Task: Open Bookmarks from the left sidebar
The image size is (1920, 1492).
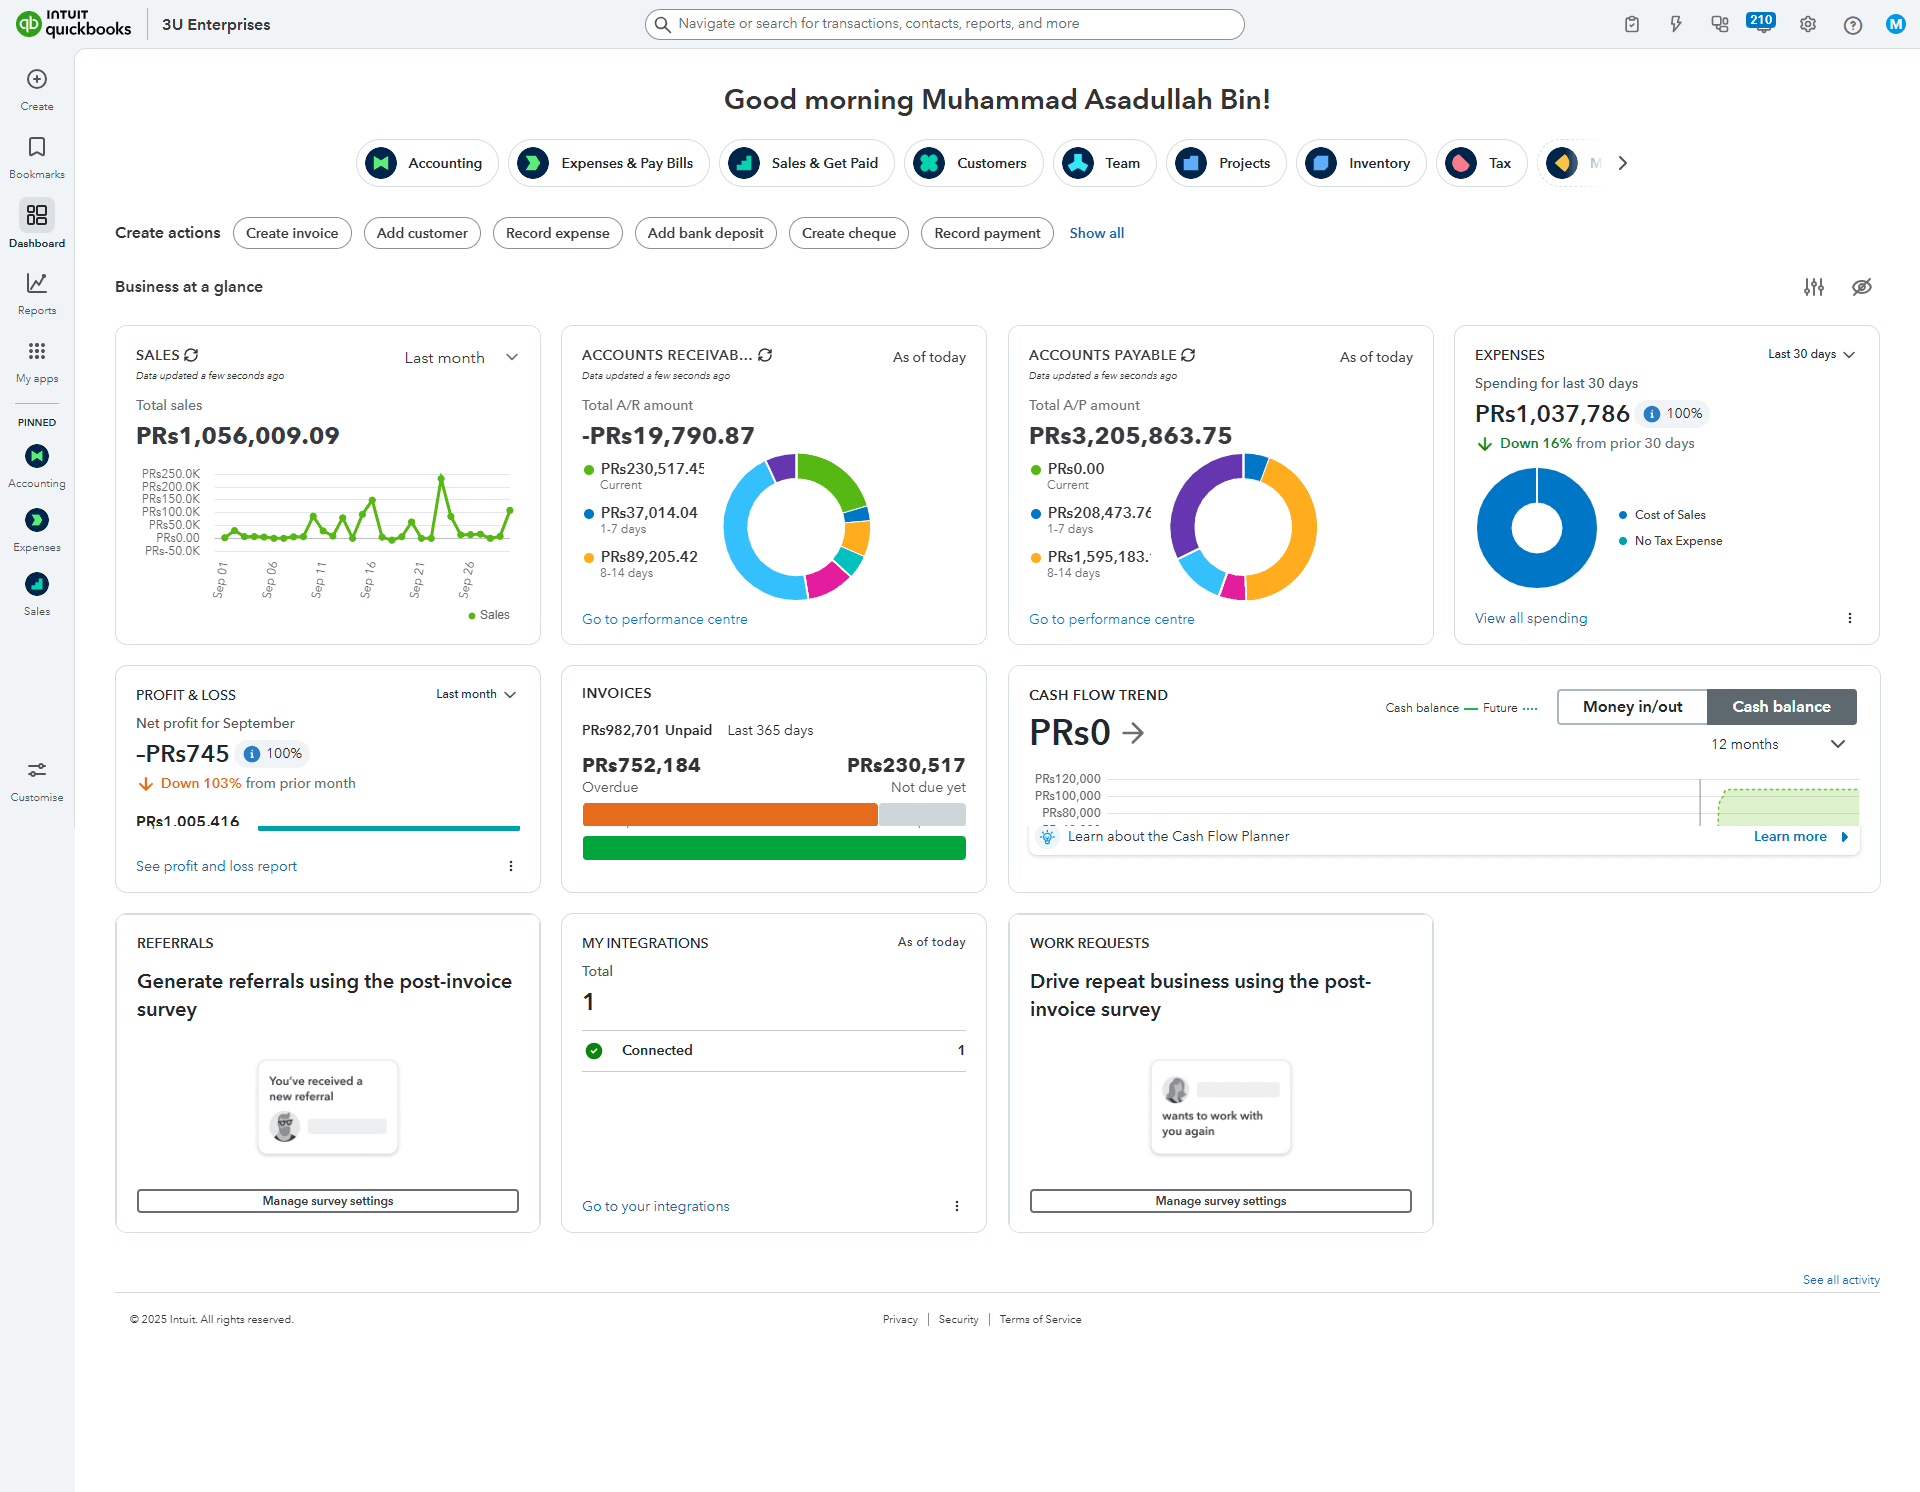Action: [x=37, y=148]
